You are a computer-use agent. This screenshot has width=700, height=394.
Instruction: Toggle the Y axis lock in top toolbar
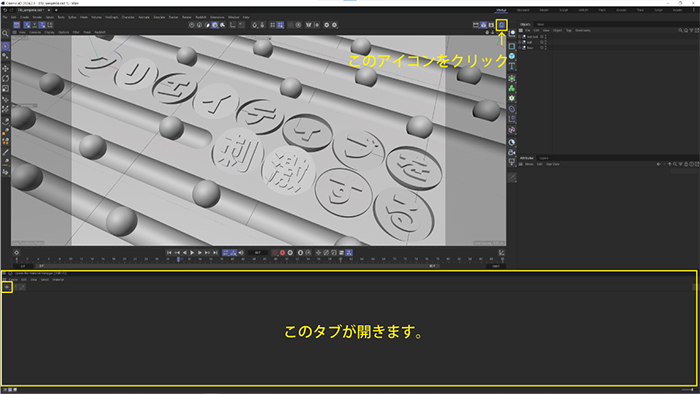tap(34, 25)
